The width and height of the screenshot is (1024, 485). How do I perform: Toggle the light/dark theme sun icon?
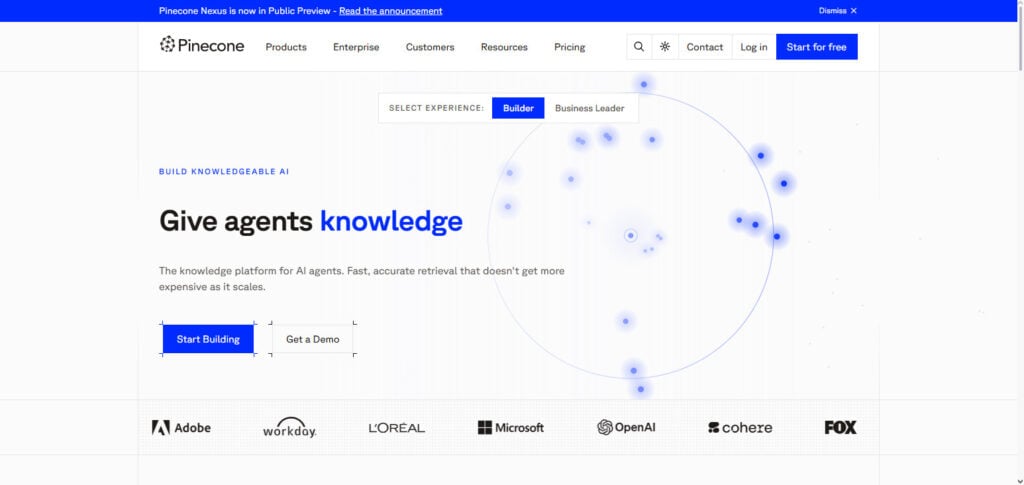(665, 47)
